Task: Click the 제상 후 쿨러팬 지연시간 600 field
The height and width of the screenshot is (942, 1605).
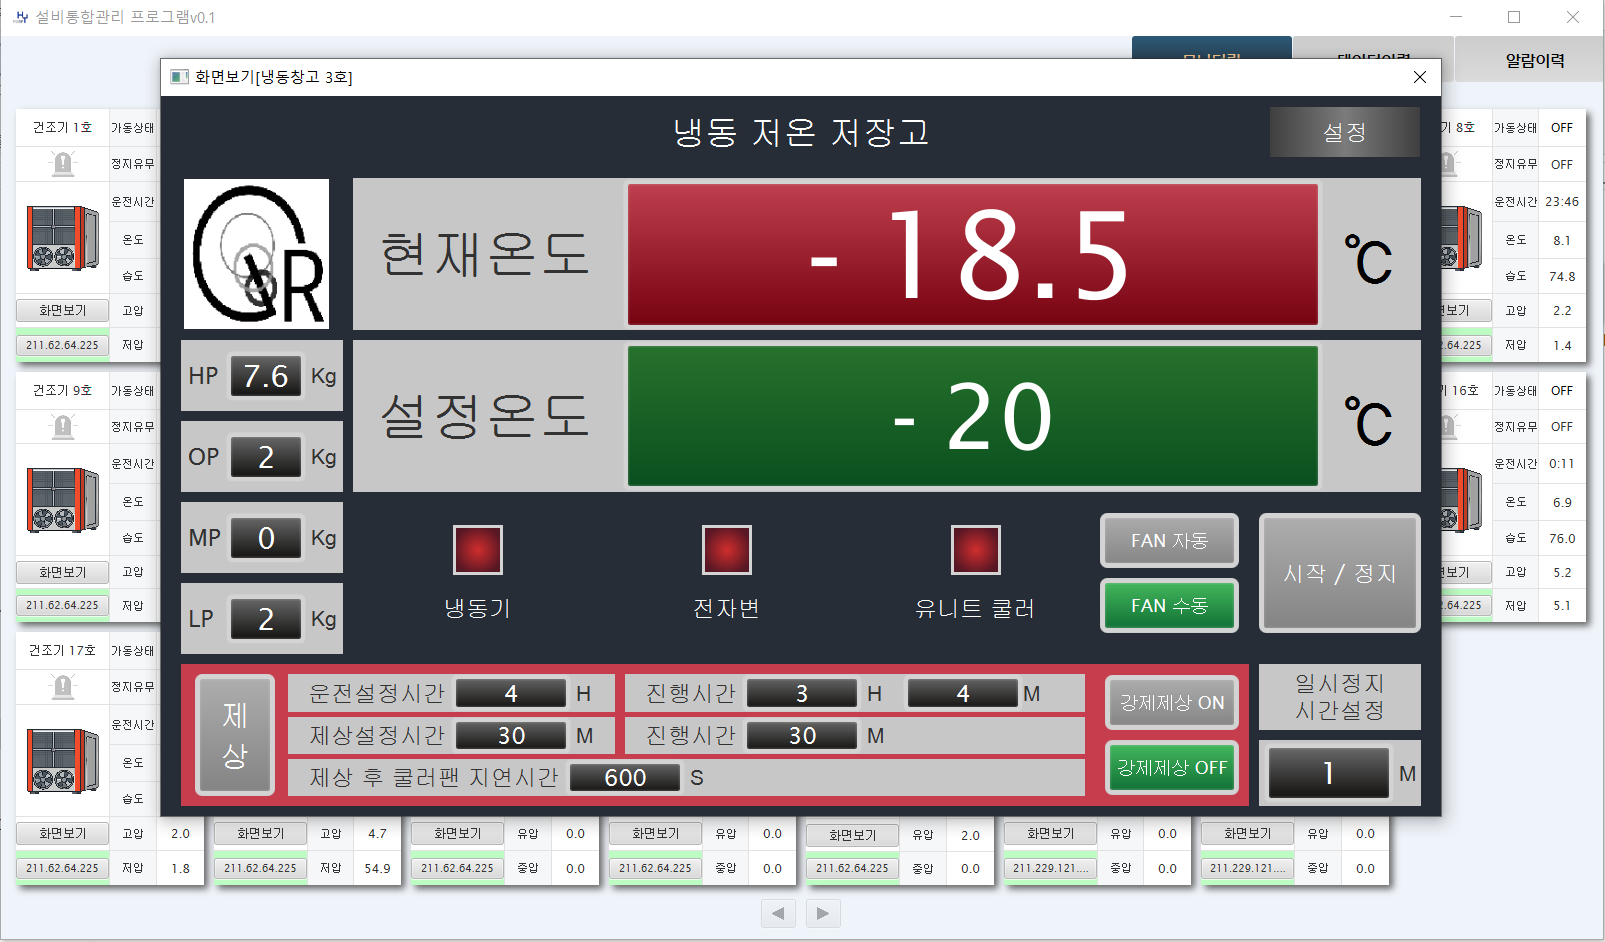Action: click(x=625, y=778)
